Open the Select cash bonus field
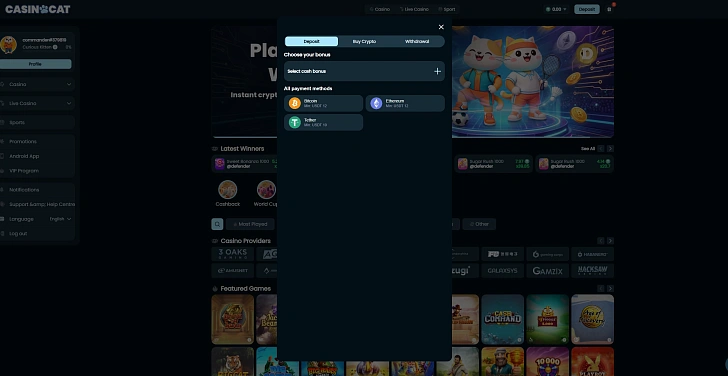Viewport: 728px width, 376px height. click(x=364, y=71)
